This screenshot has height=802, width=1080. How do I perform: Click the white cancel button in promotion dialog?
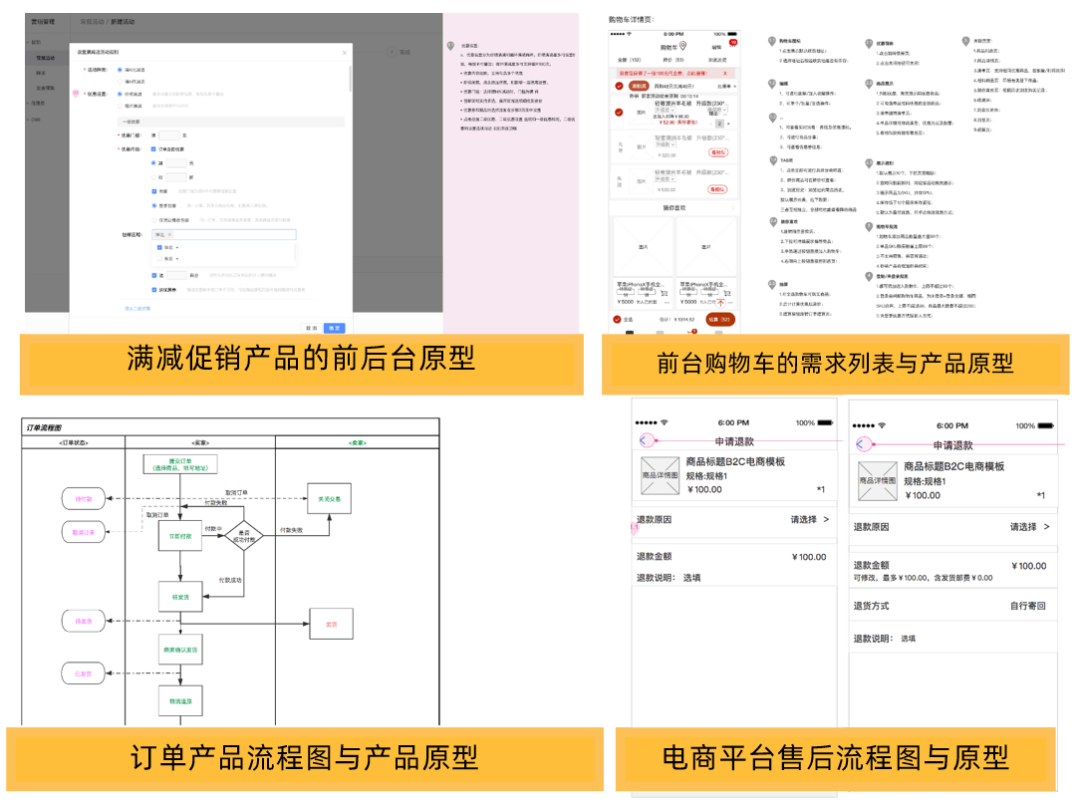click(311, 328)
